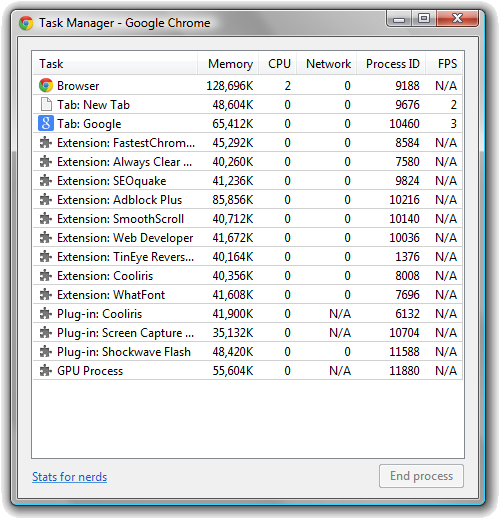Select the Extension: WhatFont row
500x519 pixels.
coord(248,295)
